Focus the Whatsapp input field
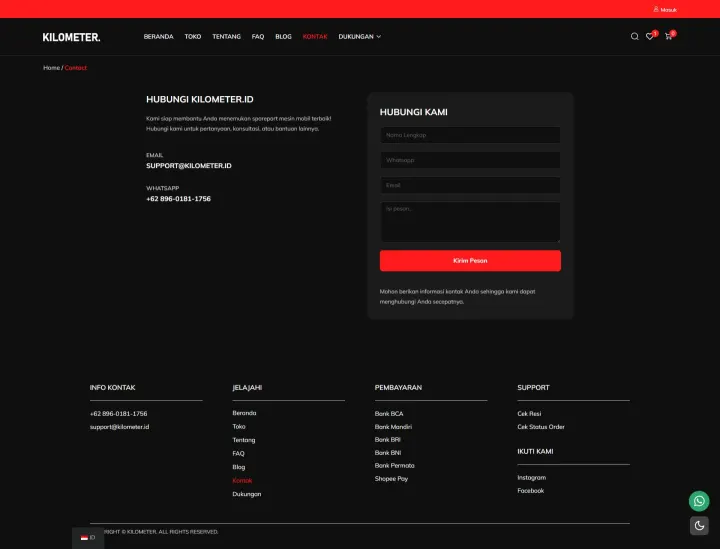 coord(470,160)
